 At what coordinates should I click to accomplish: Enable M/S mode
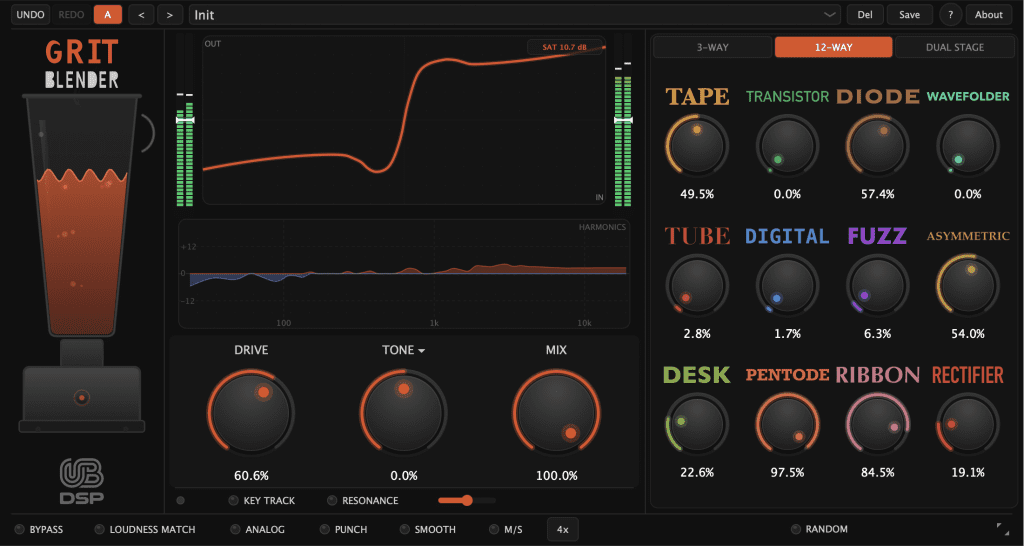click(506, 529)
